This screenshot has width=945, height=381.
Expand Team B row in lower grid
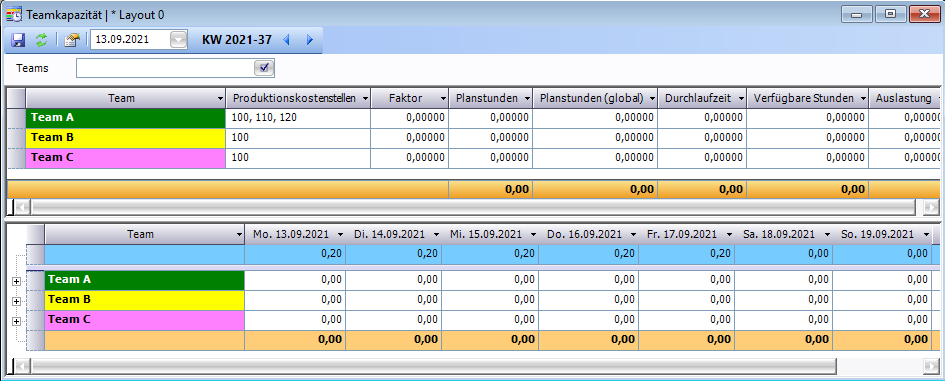16,301
